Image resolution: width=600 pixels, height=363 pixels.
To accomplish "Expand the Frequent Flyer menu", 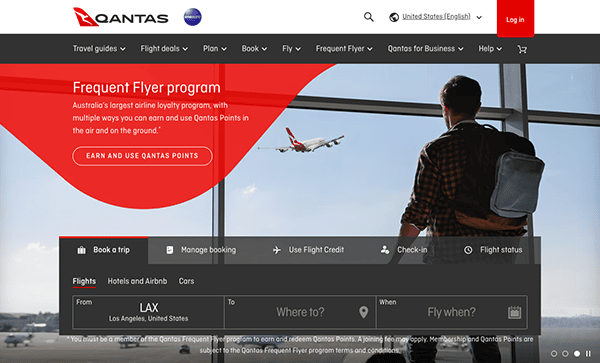I will (344, 49).
